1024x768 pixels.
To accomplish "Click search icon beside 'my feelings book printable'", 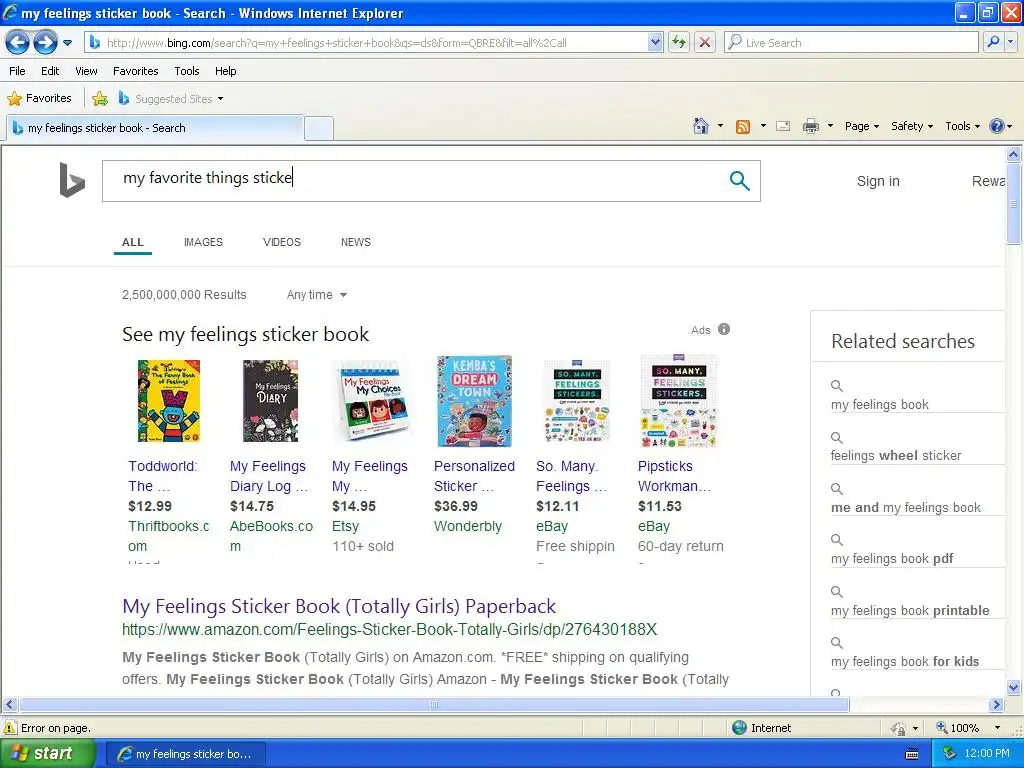I will point(837,592).
